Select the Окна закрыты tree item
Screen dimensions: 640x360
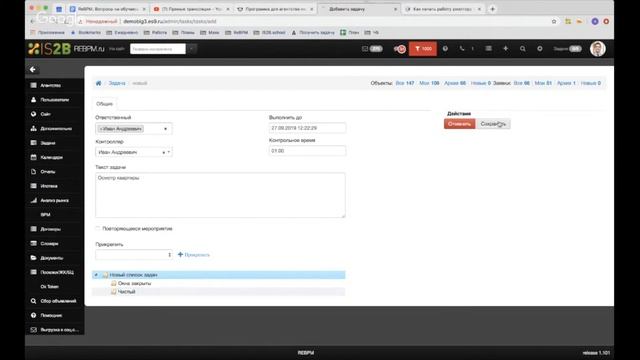click(134, 283)
